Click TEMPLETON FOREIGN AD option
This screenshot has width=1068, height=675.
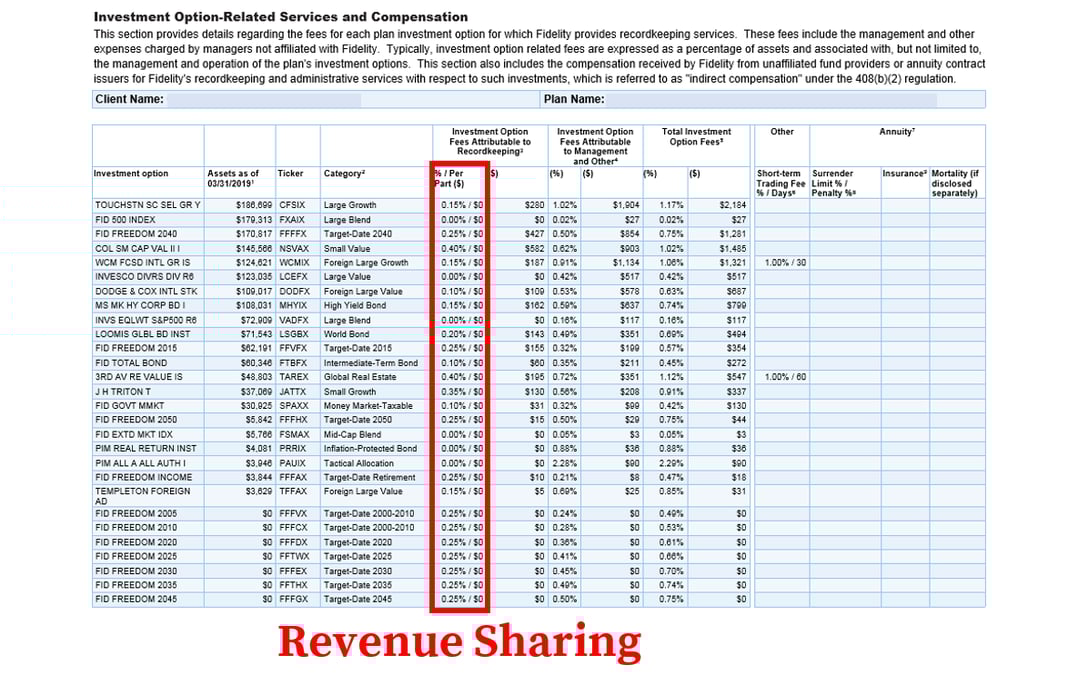click(142, 496)
